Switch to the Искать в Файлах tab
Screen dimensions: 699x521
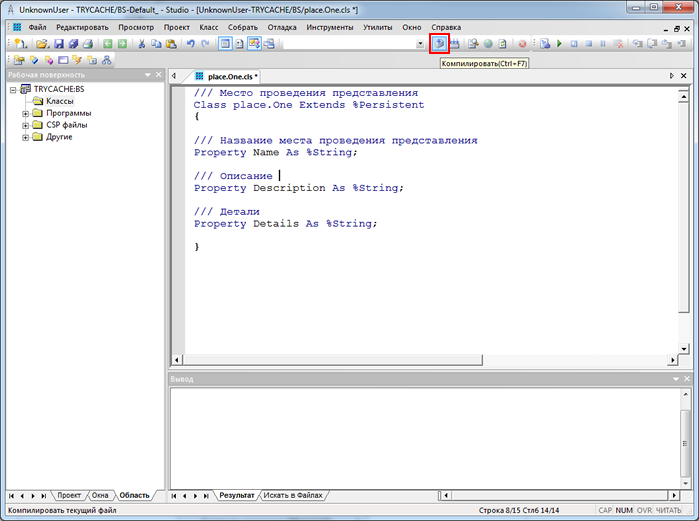coord(293,495)
